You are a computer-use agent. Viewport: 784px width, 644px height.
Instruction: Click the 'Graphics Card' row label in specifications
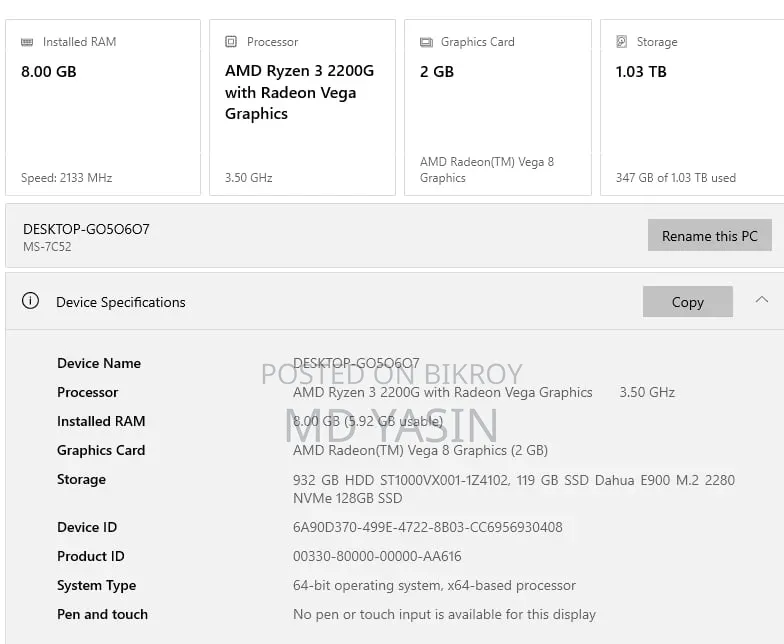(x=101, y=450)
